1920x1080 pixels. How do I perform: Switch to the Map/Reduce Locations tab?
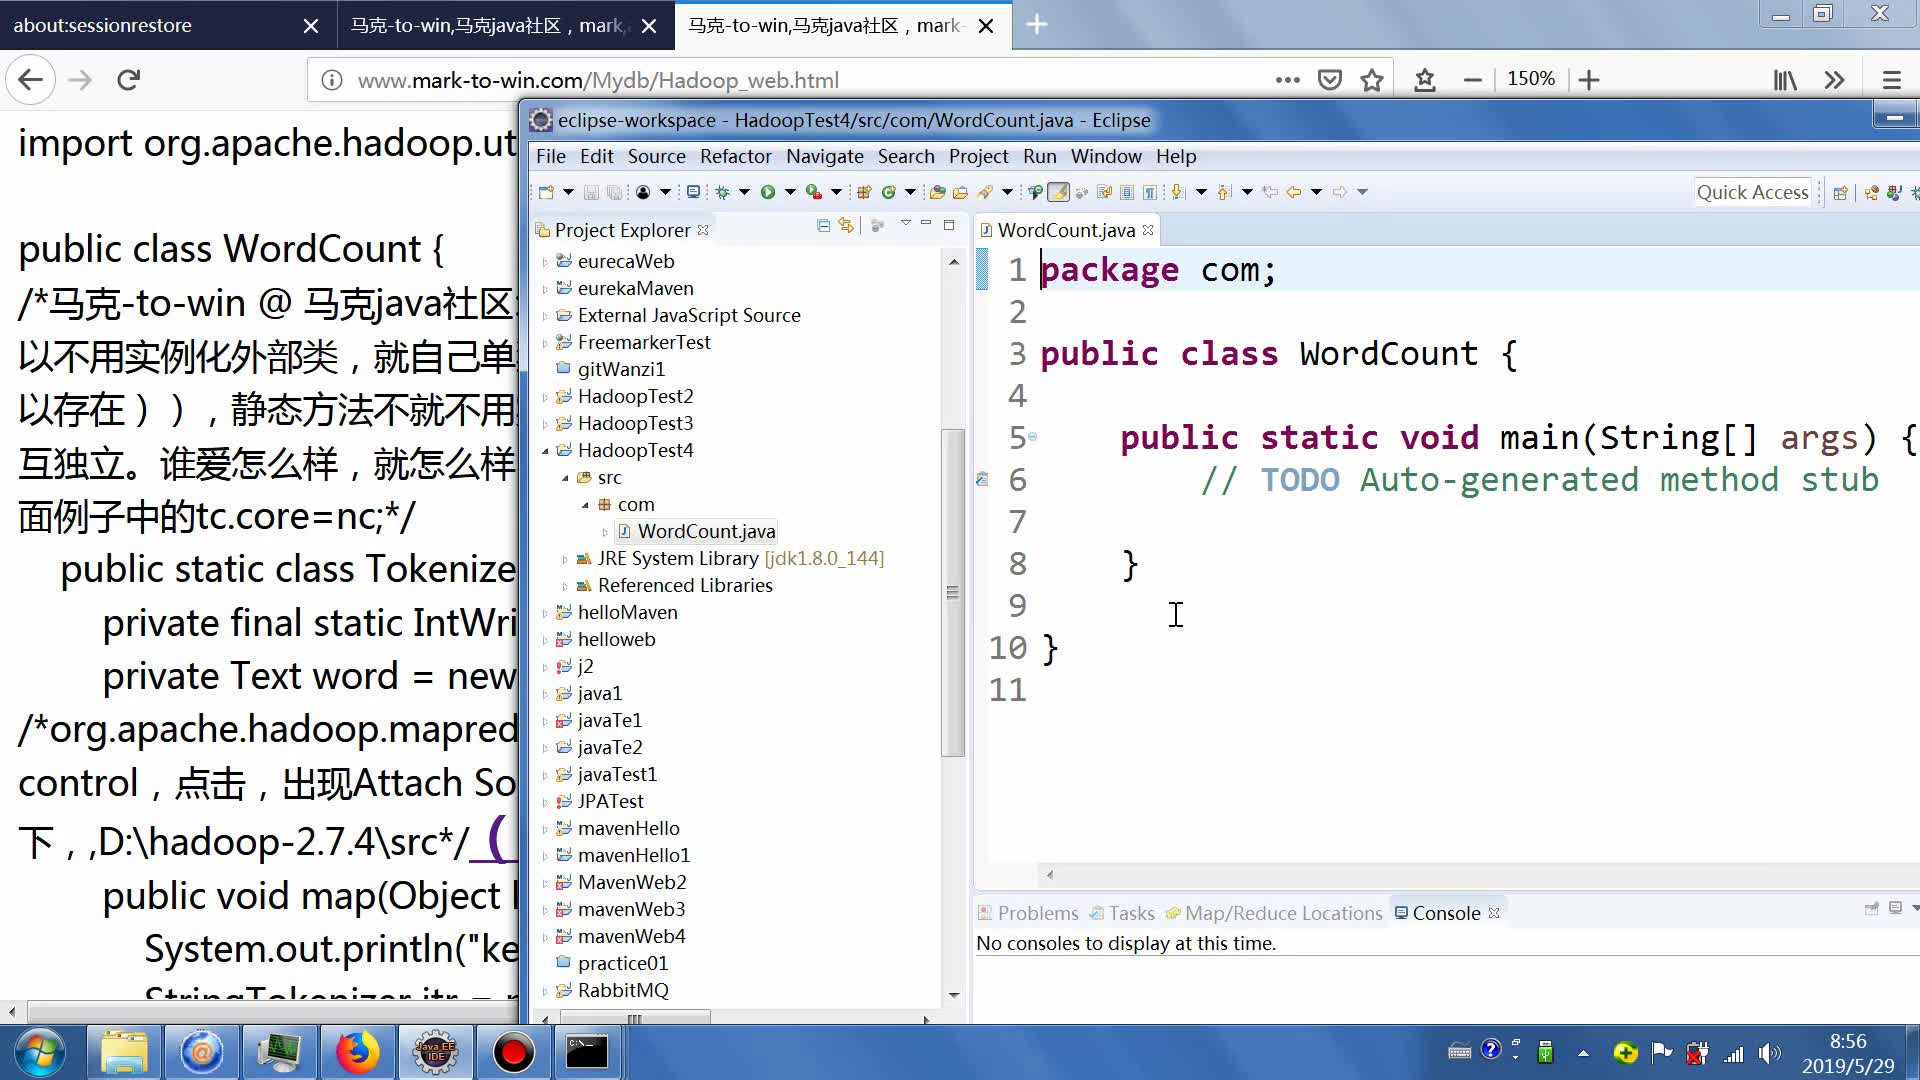point(1283,913)
